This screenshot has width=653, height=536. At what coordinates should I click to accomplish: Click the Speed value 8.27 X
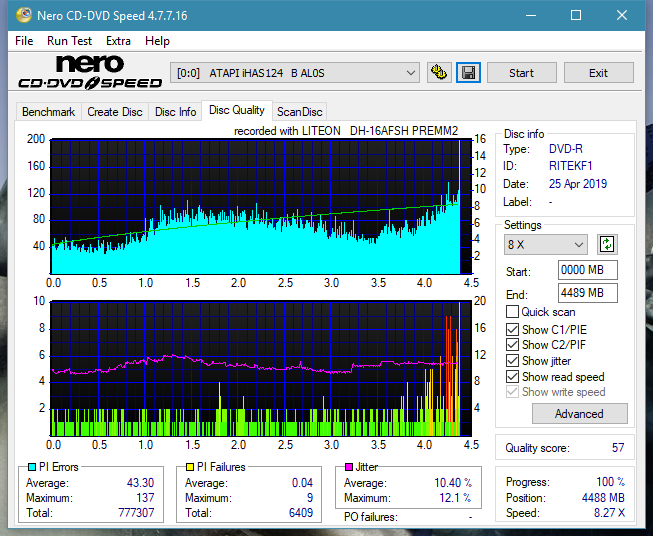tap(609, 513)
